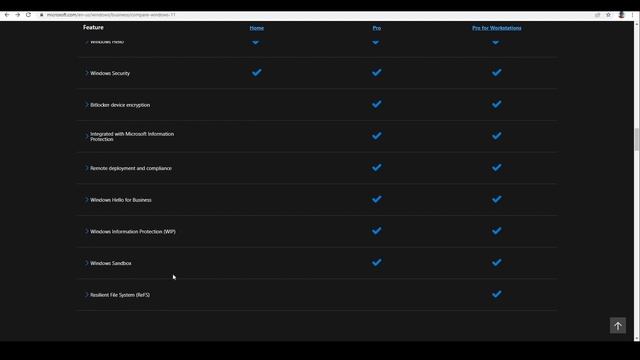
Task: Click the share page icon in address bar
Action: [x=598, y=15]
